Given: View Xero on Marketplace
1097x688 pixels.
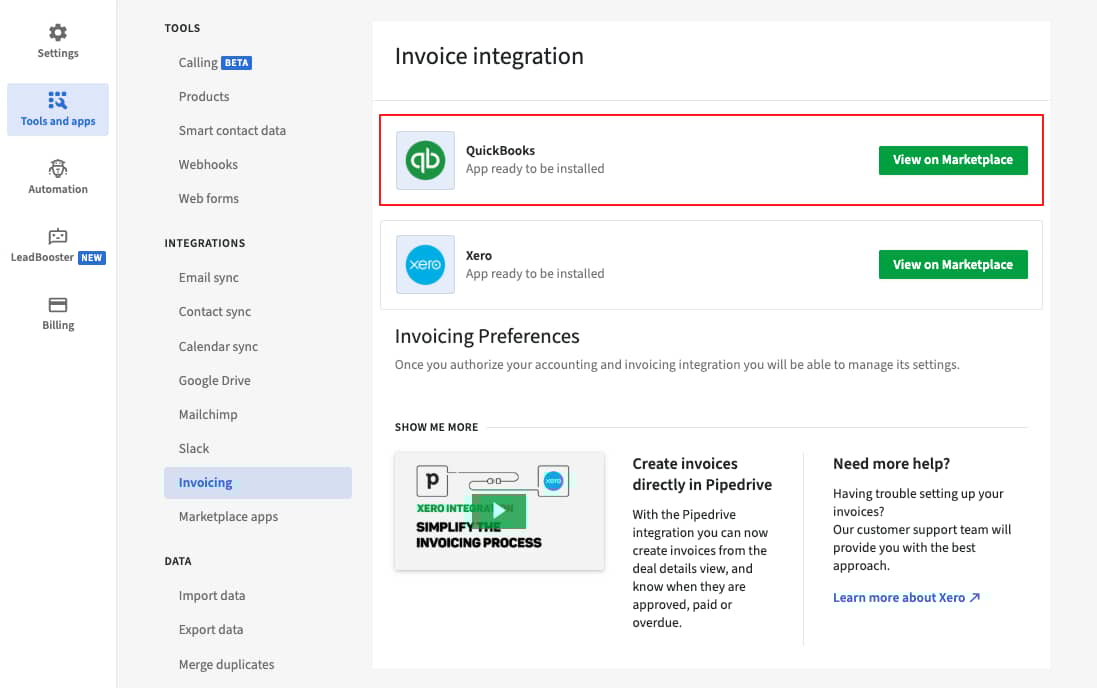Looking at the screenshot, I should (952, 265).
